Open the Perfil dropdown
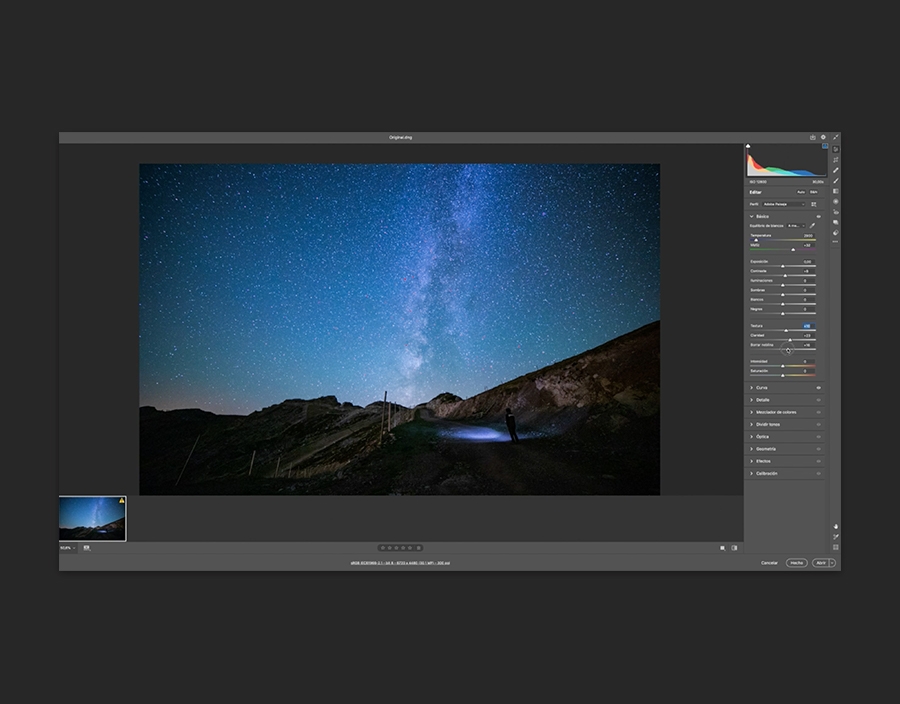This screenshot has width=900, height=704. coord(783,204)
